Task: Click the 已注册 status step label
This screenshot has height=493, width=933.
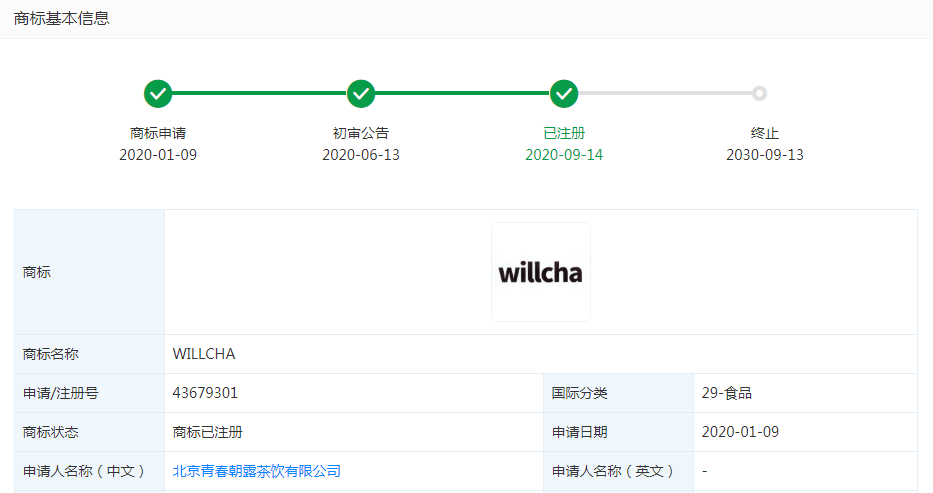Action: 564,133
